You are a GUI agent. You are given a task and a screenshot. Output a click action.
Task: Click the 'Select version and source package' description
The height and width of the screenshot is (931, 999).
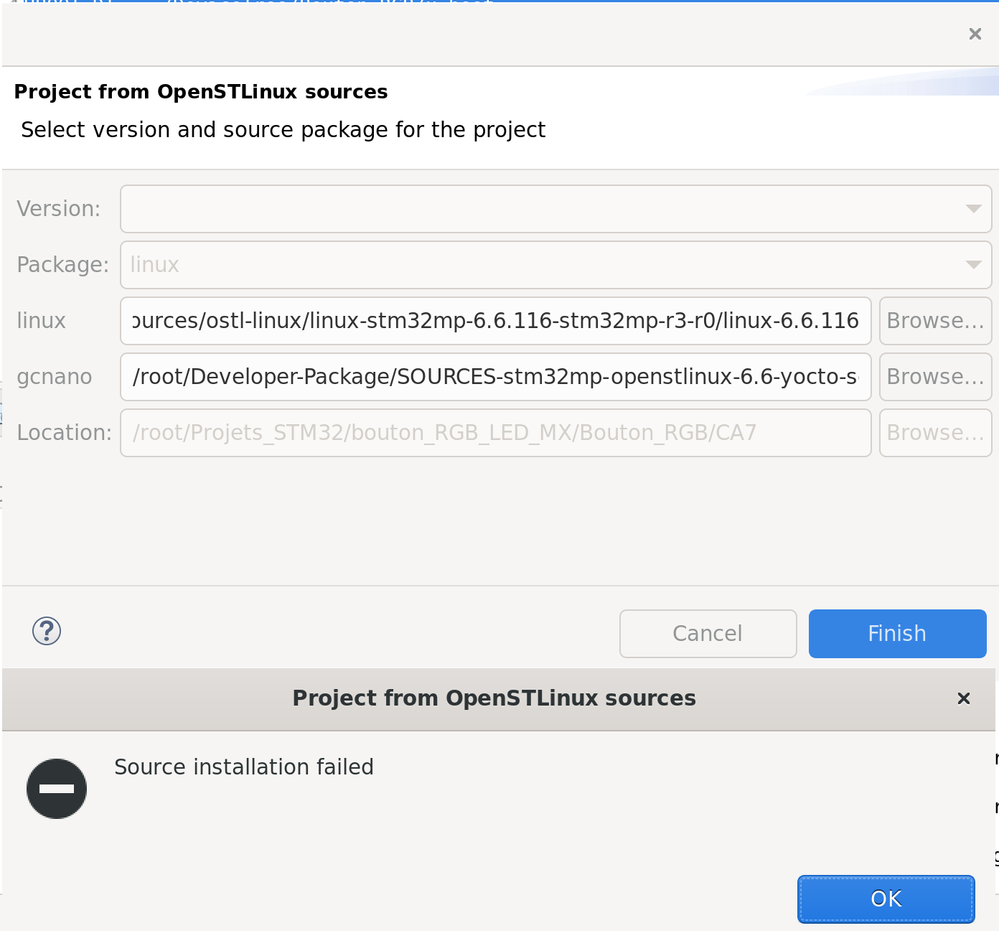tap(283, 130)
